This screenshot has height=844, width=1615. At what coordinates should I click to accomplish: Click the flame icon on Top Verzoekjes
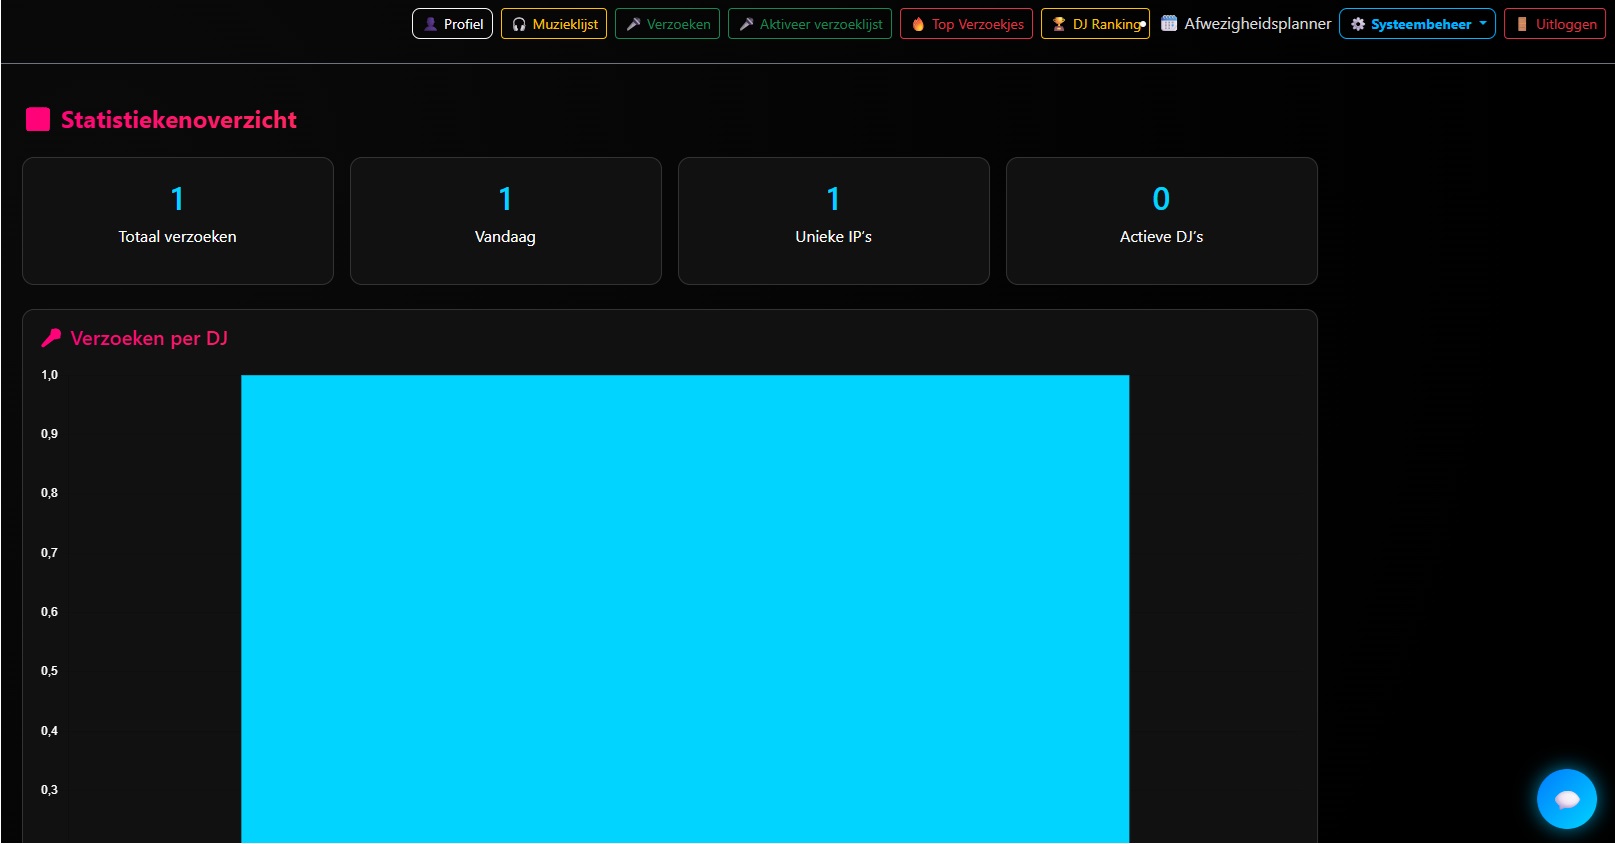click(918, 24)
